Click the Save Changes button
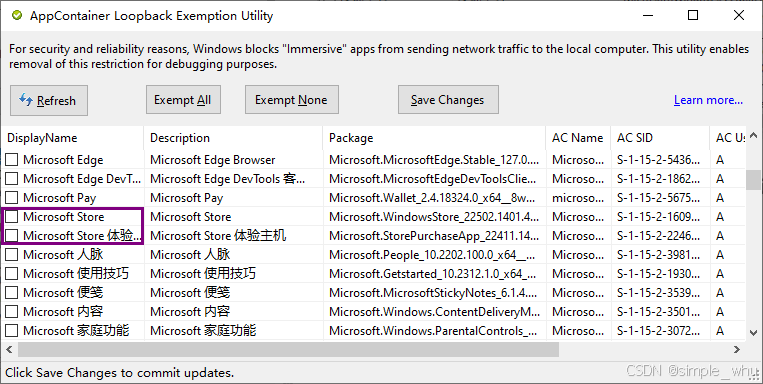Screen dimensions: 763x384 click(448, 100)
